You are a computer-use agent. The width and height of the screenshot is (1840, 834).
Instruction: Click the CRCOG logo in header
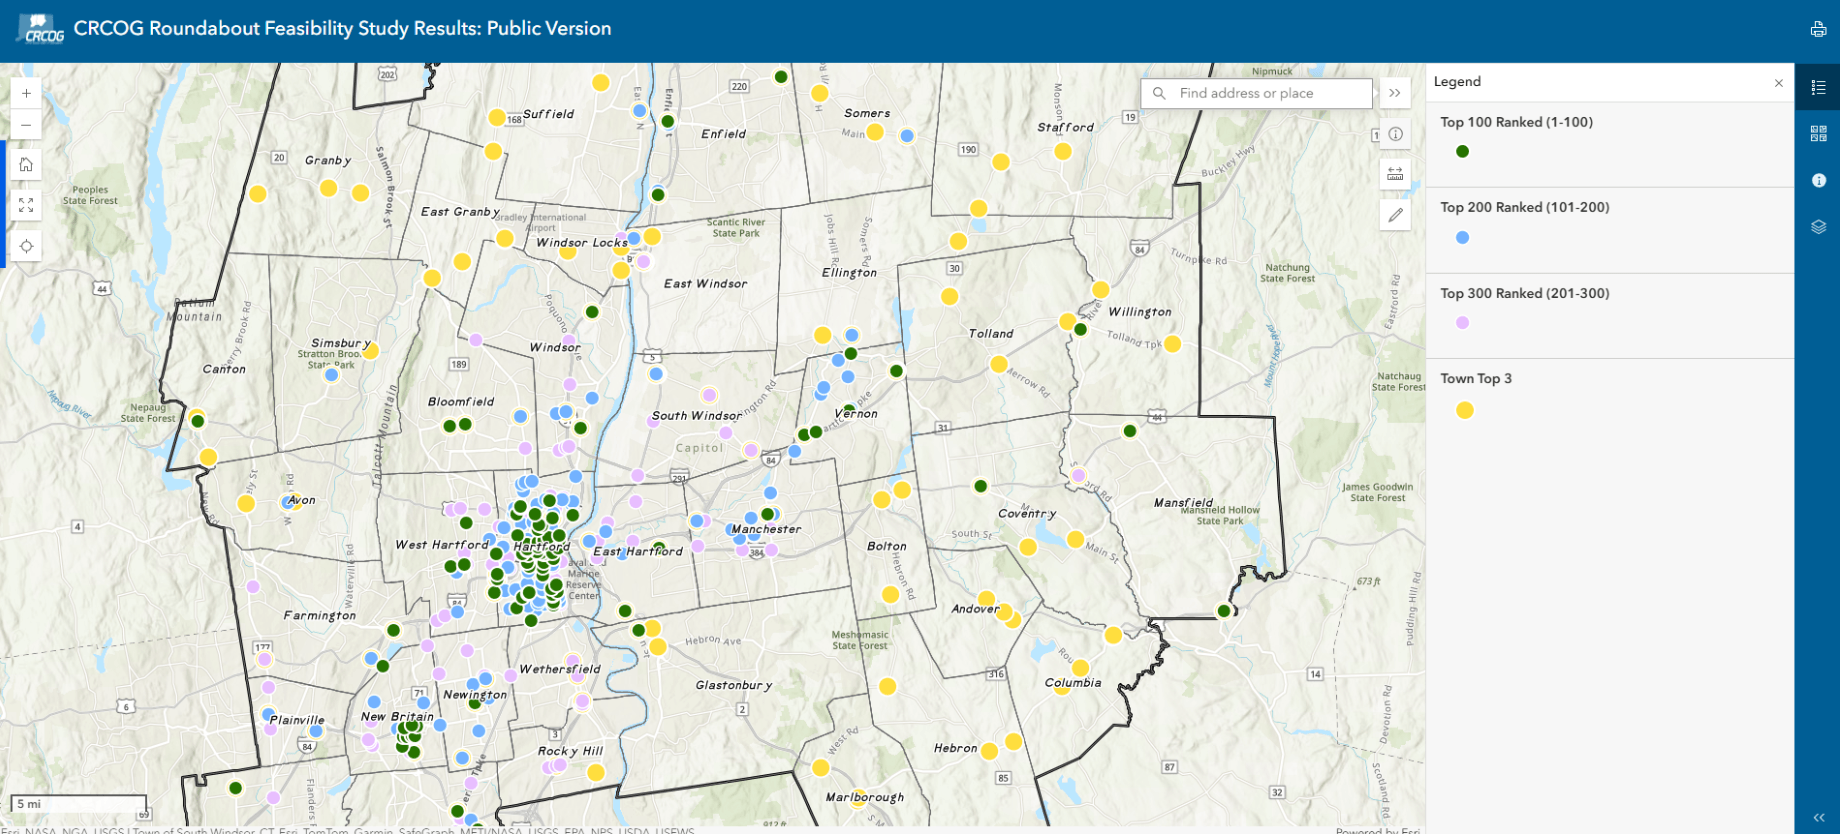41,29
